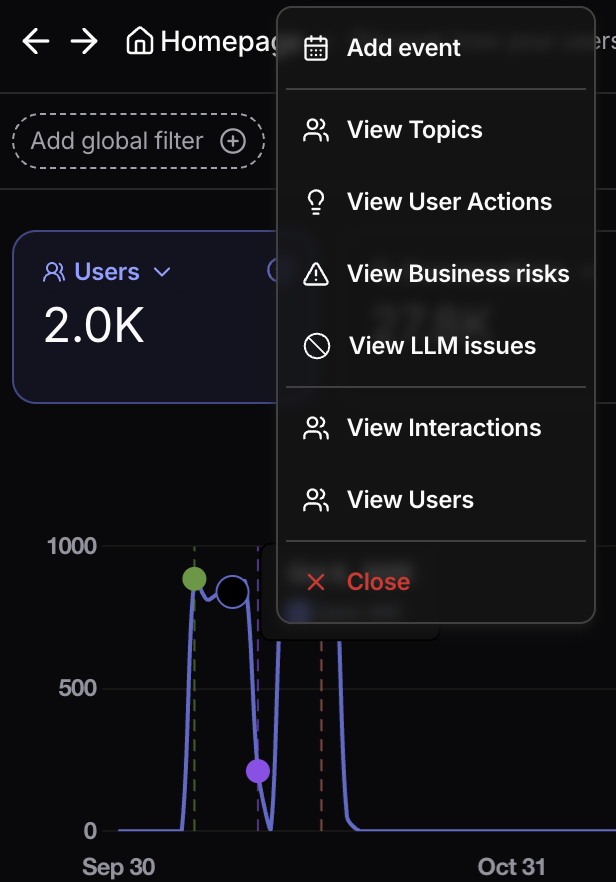This screenshot has height=882, width=616.
Task: Choose View Business risks from the menu
Action: pyautogui.click(x=457, y=274)
